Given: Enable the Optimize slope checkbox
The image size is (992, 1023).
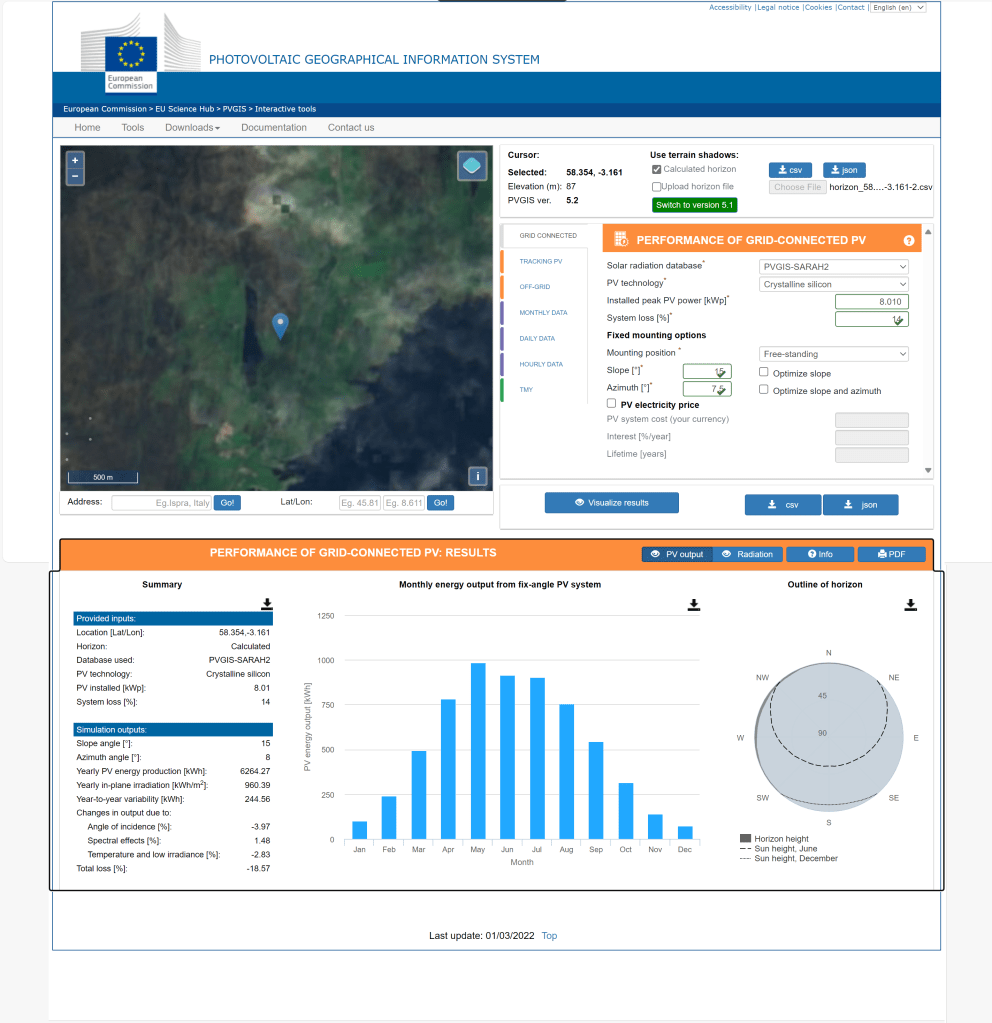Looking at the screenshot, I should pyautogui.click(x=764, y=372).
